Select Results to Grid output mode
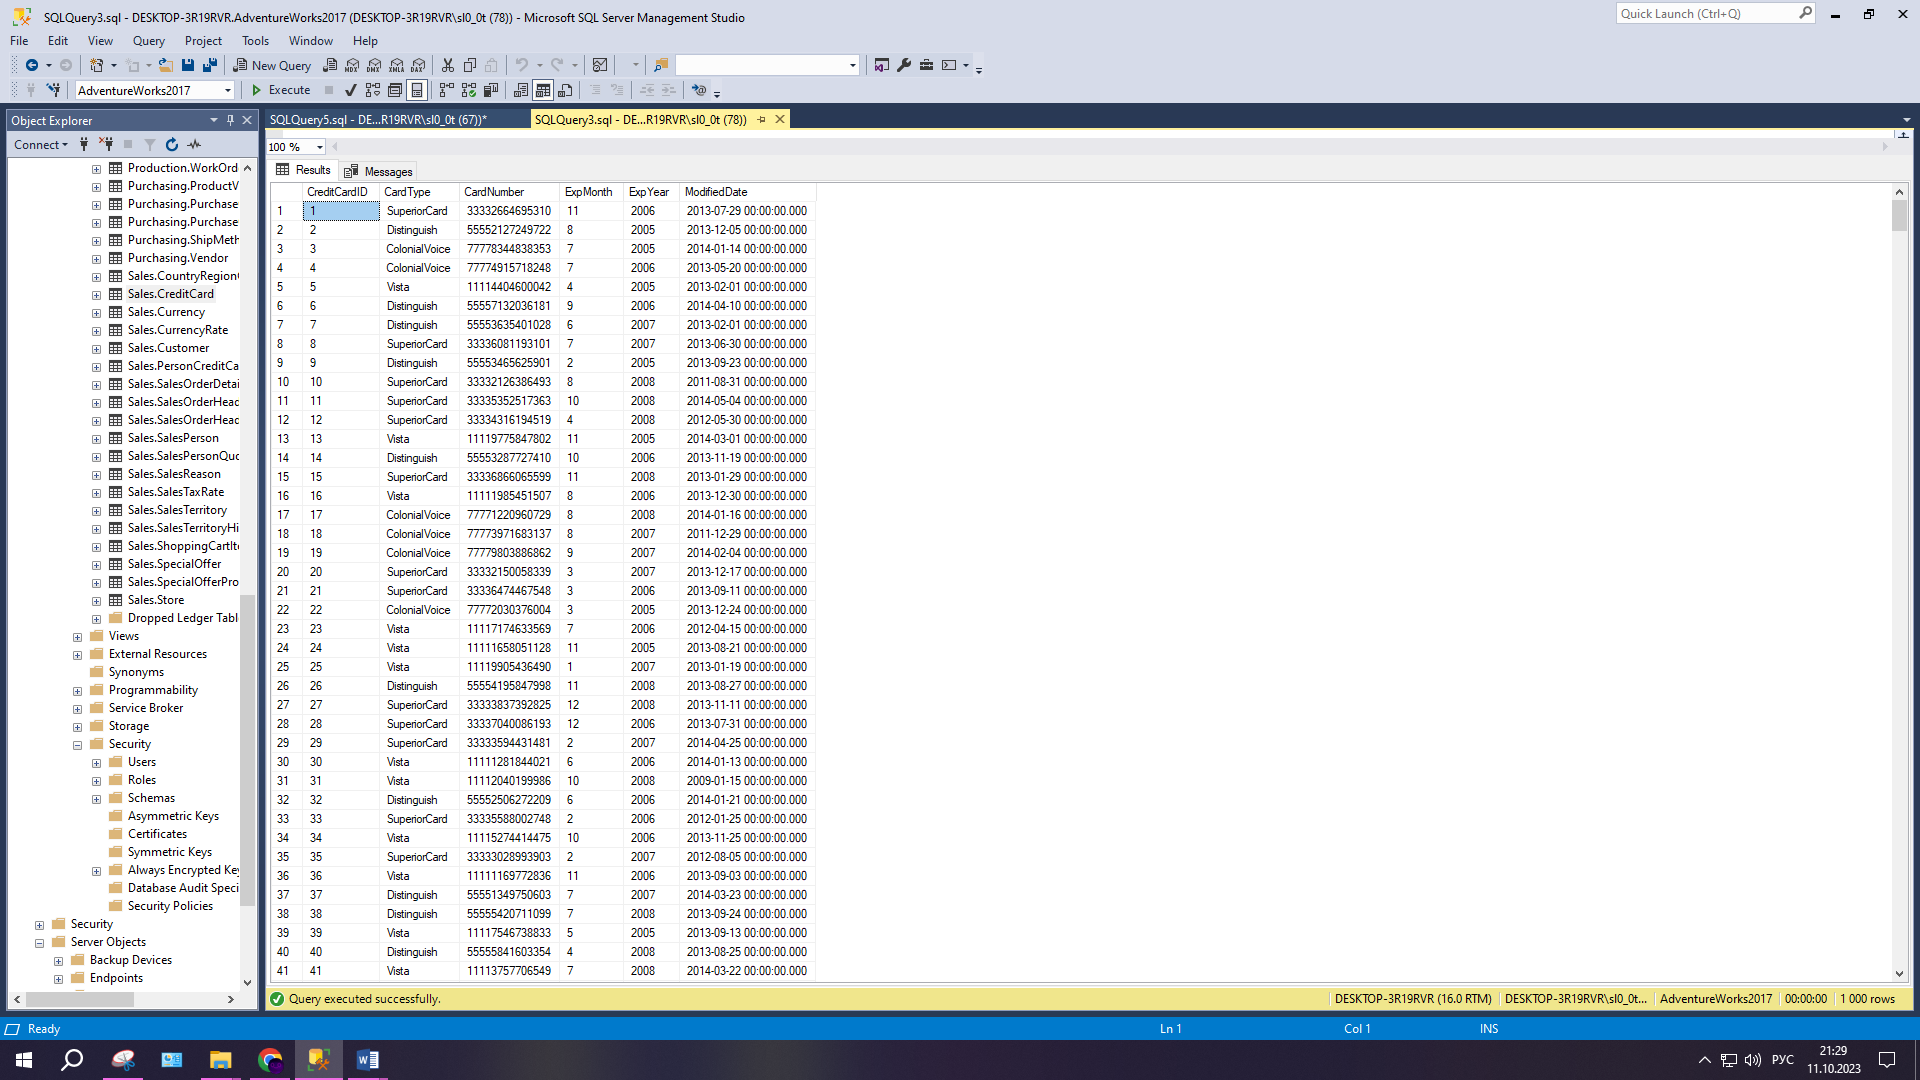 coord(543,90)
